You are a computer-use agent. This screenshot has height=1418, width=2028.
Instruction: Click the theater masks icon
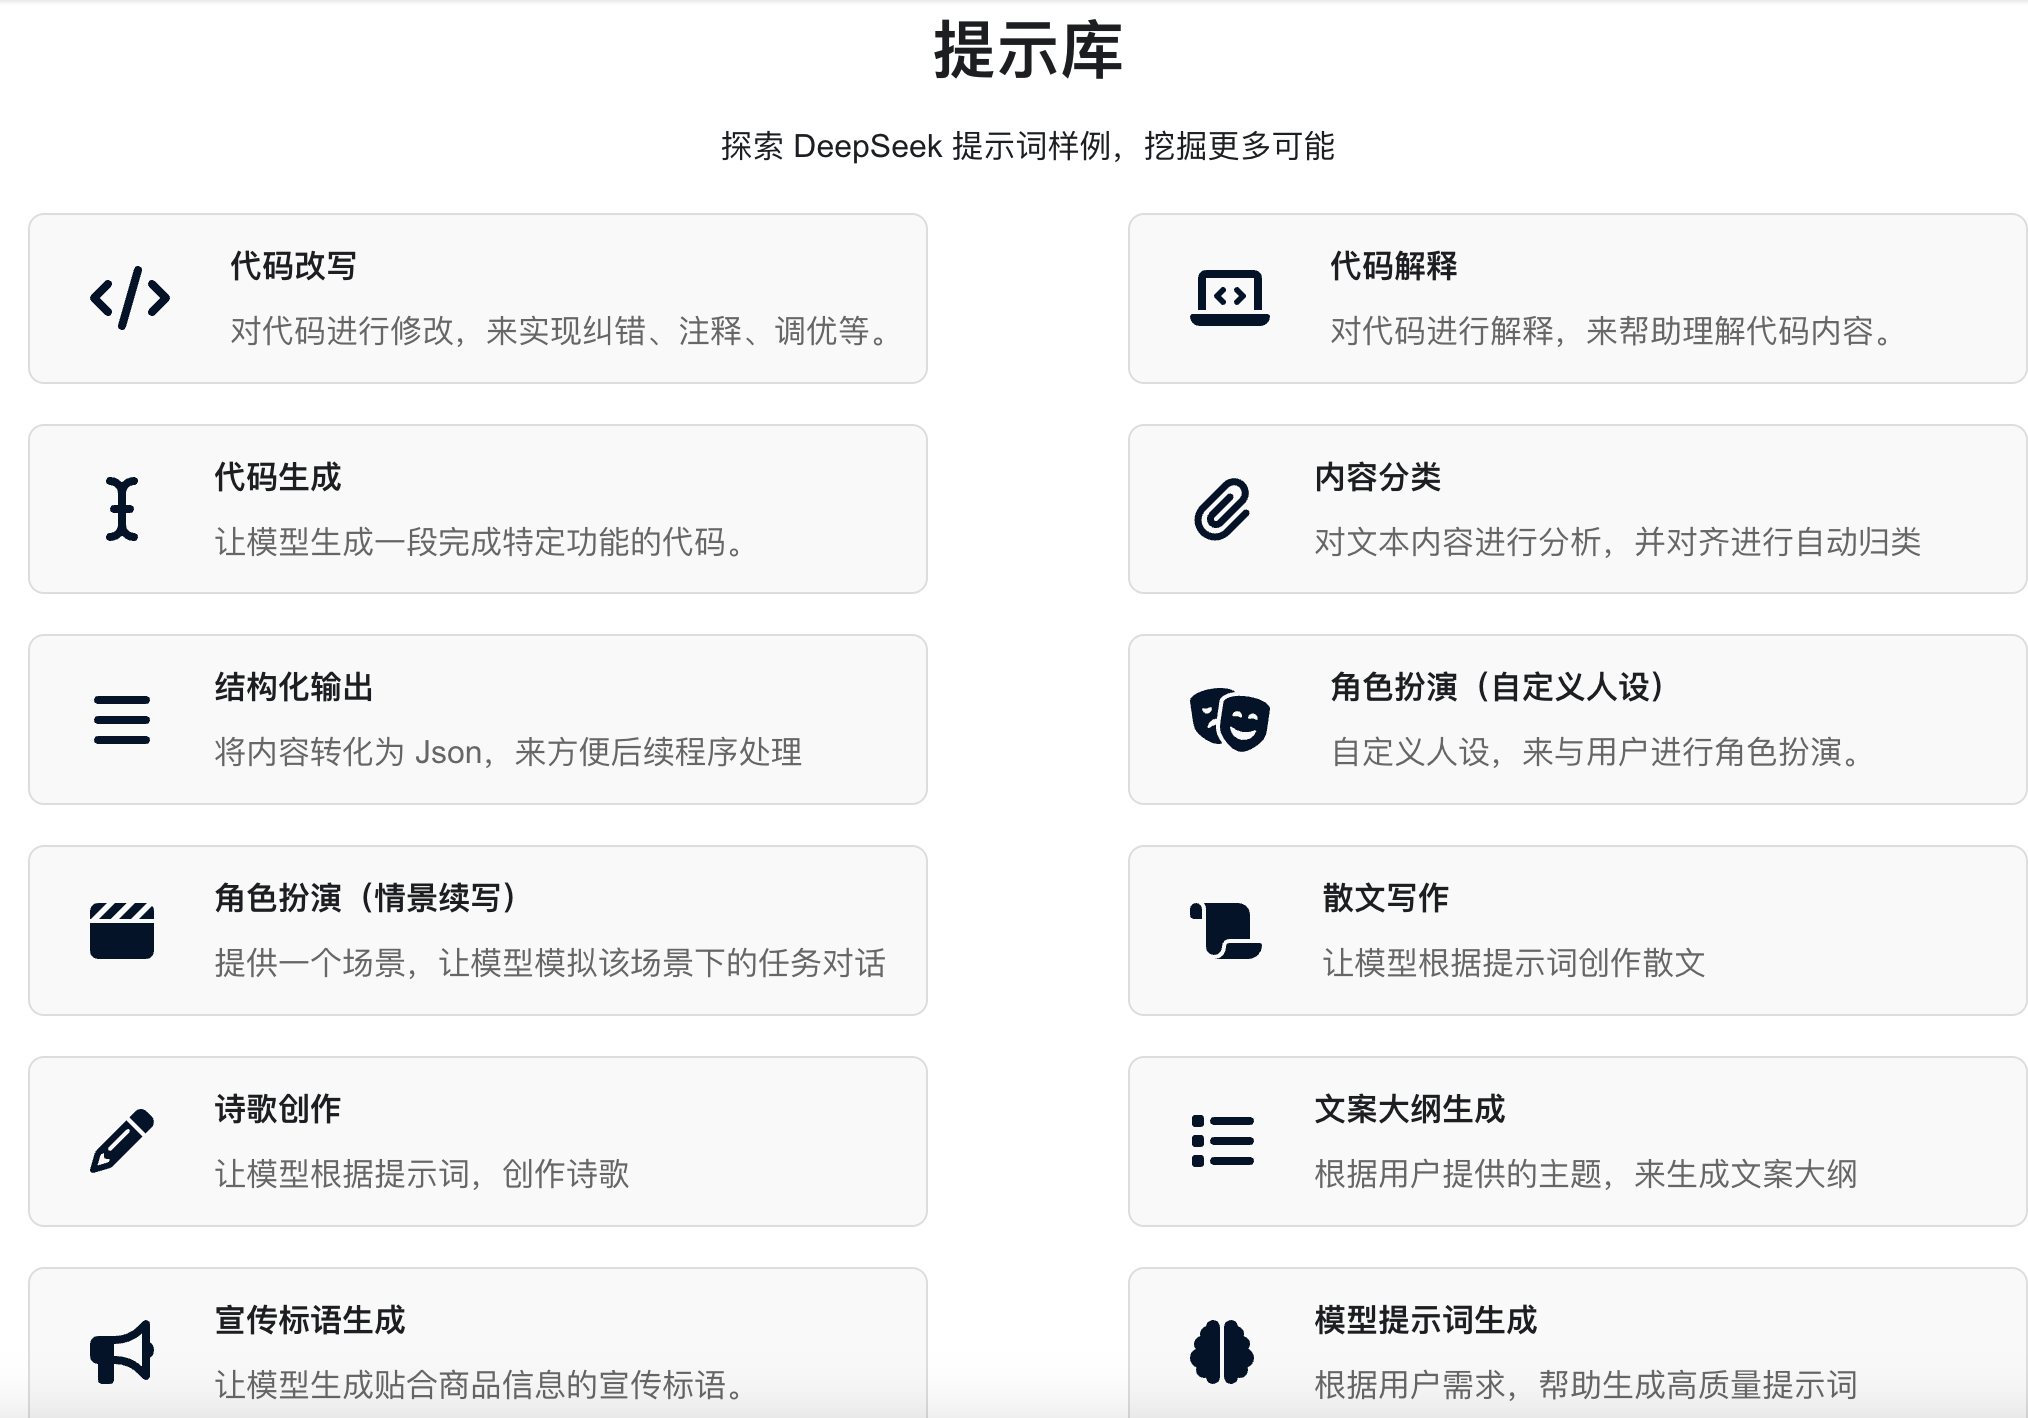1229,720
